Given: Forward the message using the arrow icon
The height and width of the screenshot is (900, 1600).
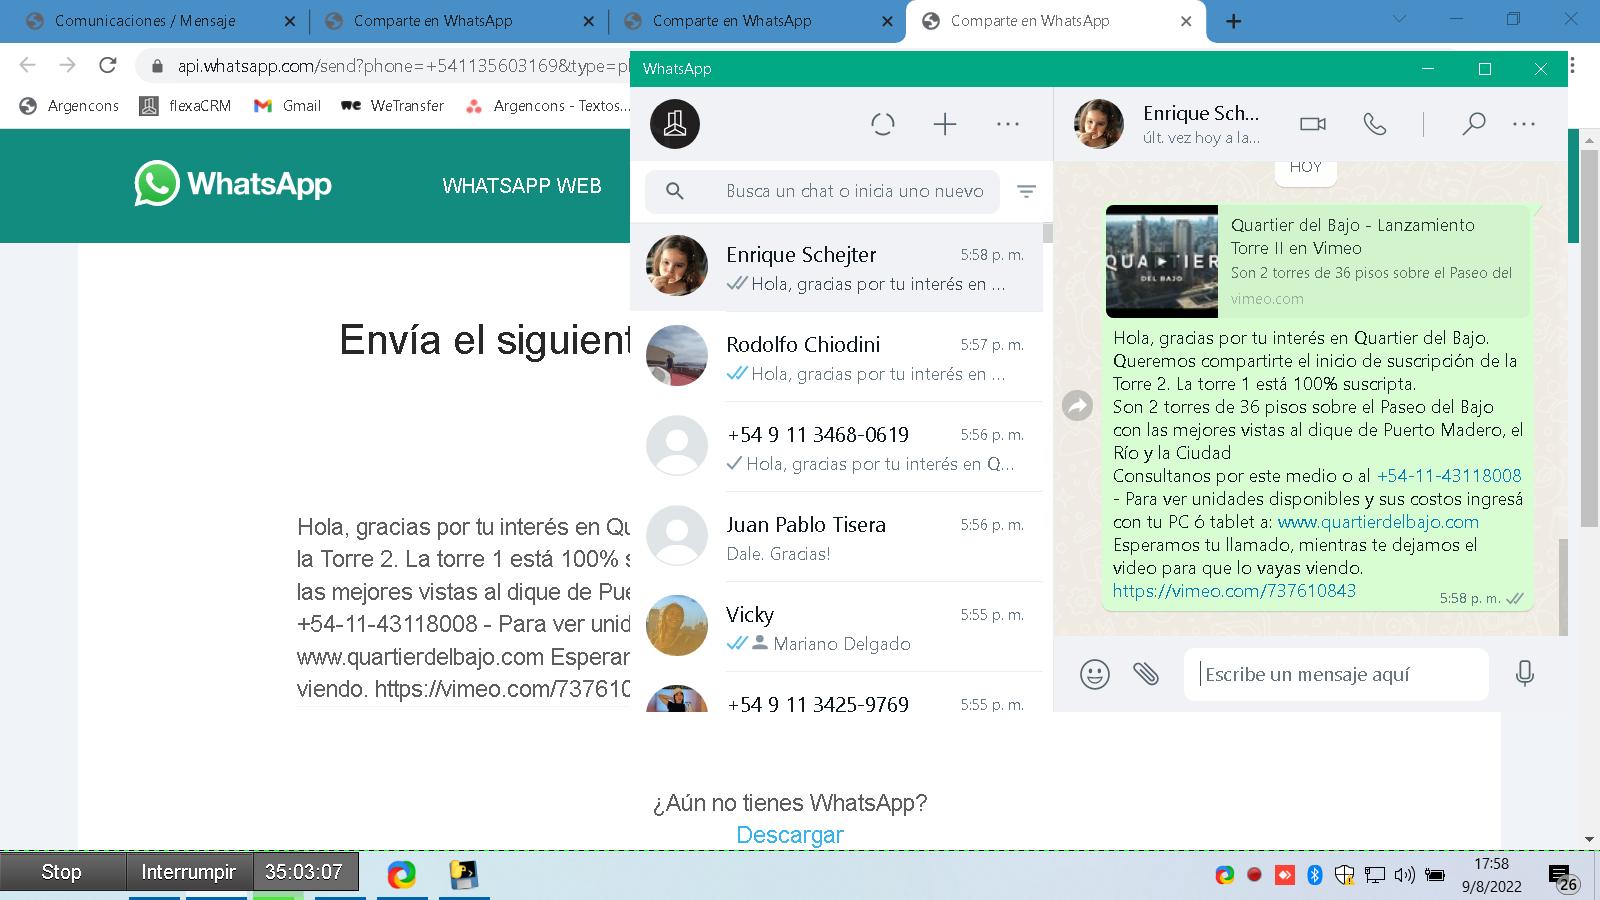Looking at the screenshot, I should point(1077,405).
